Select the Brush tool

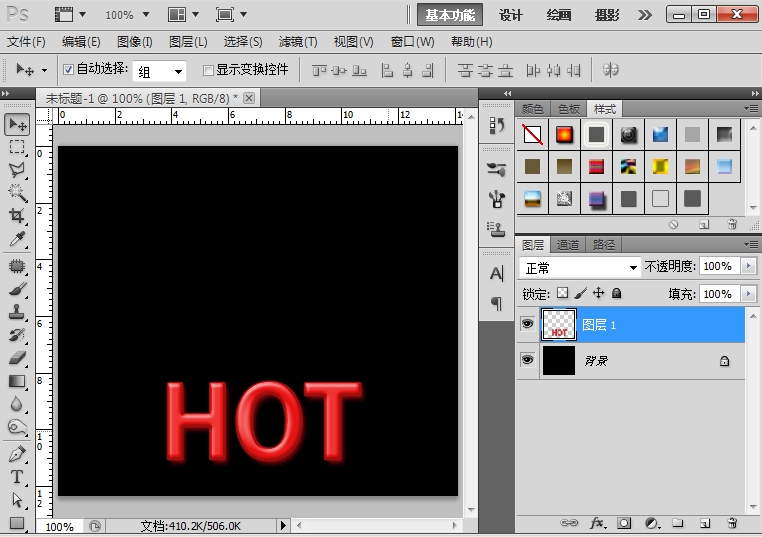click(17, 289)
